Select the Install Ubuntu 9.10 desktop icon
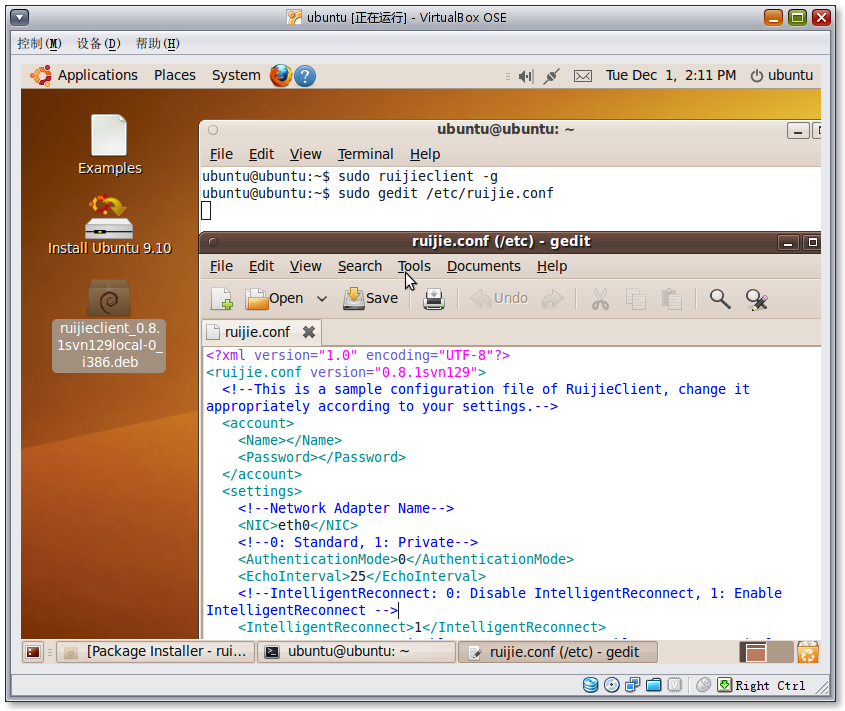 click(109, 225)
